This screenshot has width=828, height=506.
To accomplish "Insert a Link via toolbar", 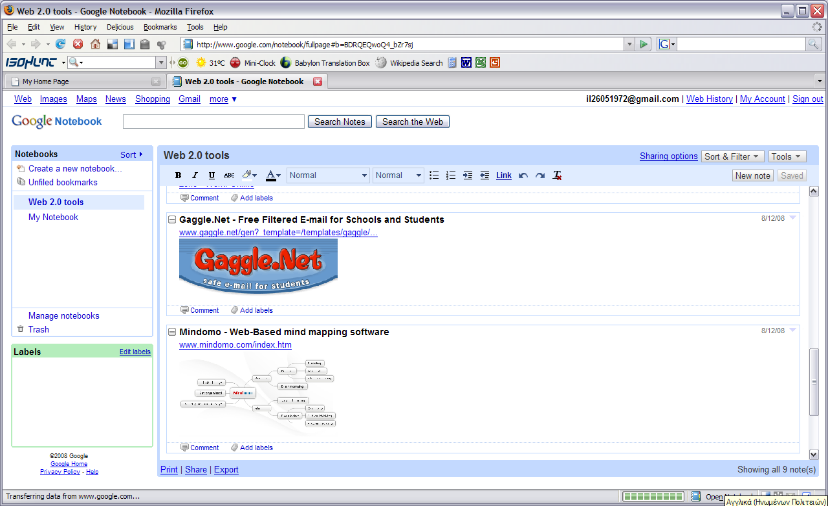I will click(x=504, y=175).
